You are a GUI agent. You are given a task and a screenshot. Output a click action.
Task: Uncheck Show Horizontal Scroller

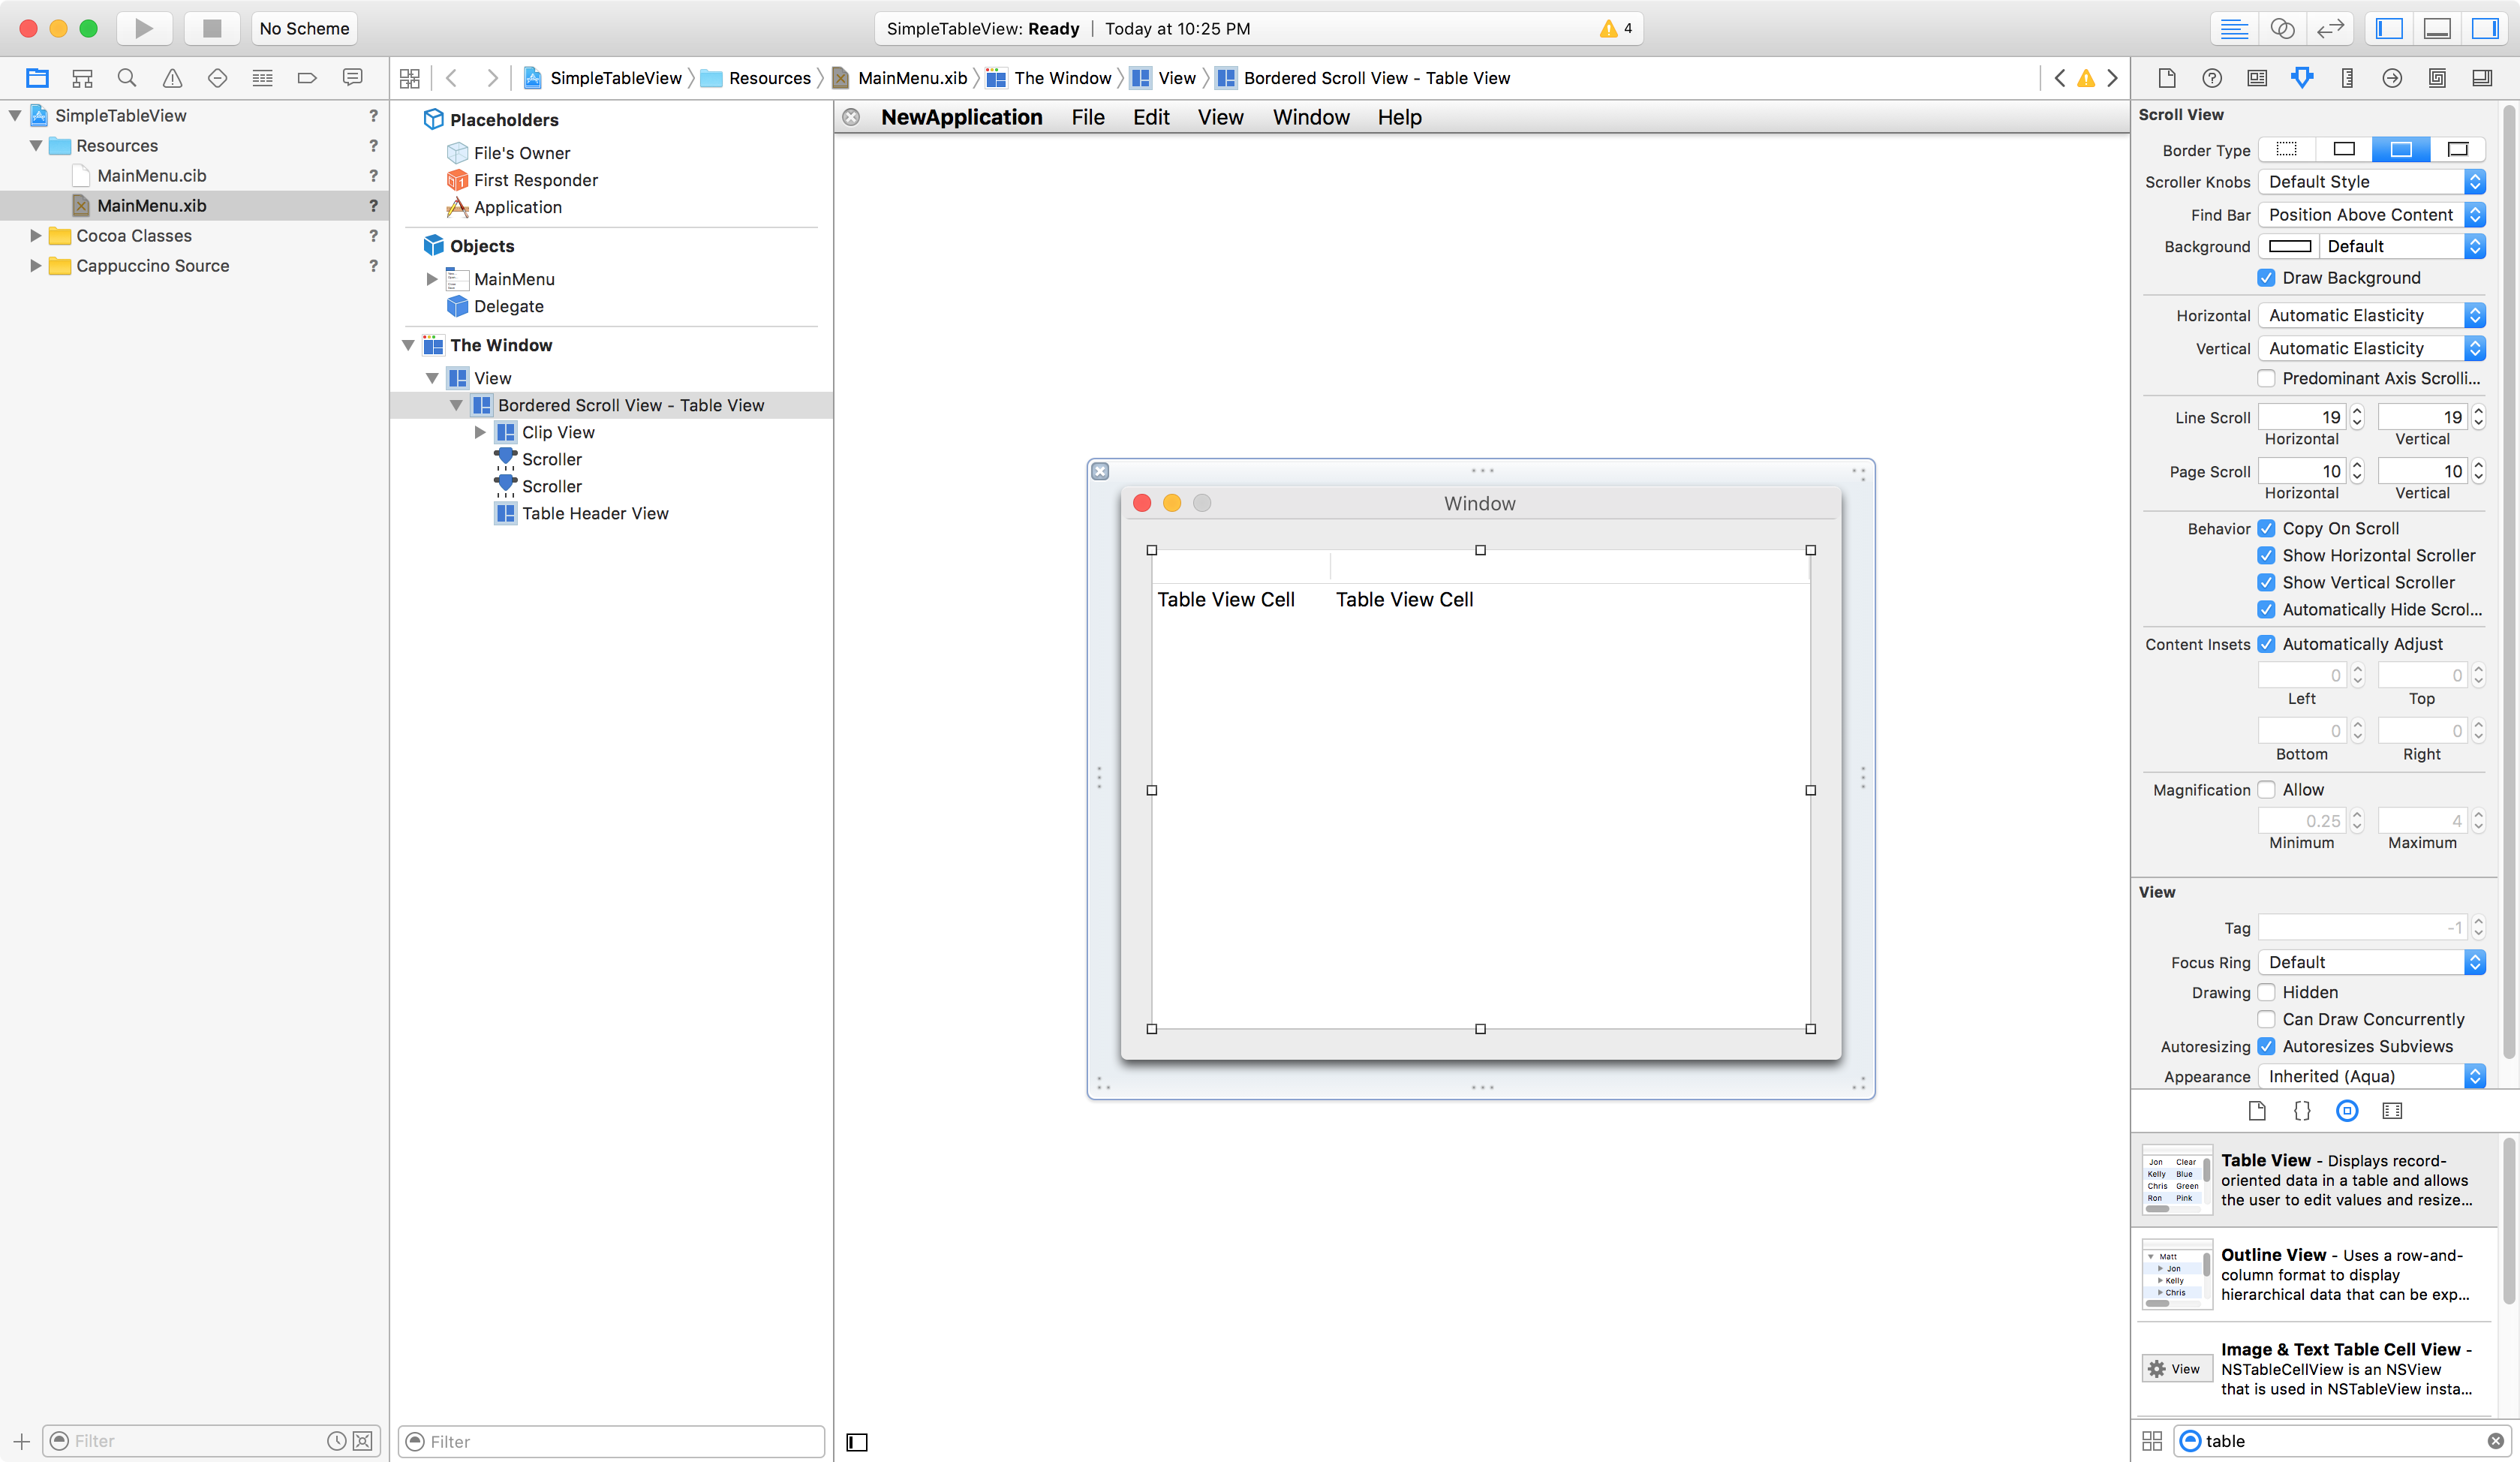(x=2267, y=555)
